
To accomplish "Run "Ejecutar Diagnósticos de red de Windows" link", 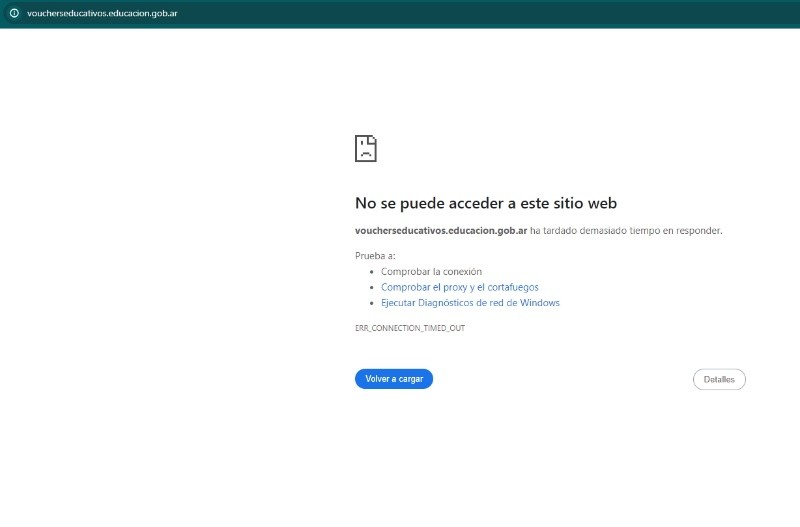I will coord(470,302).
